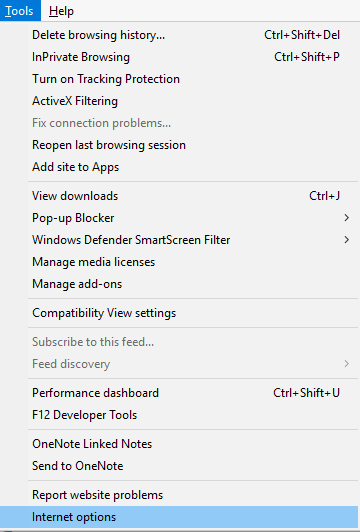Launch F12 Developer Tools

tap(193, 415)
